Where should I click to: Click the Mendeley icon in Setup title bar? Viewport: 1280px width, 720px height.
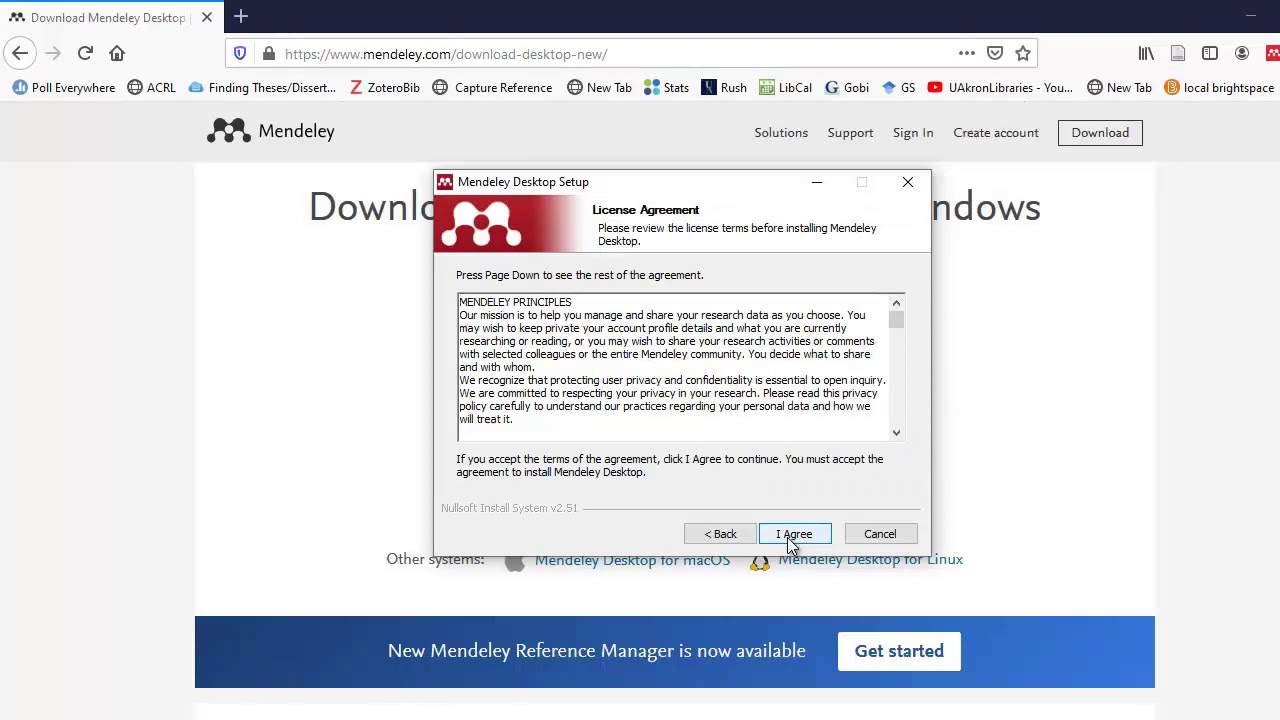click(x=445, y=182)
